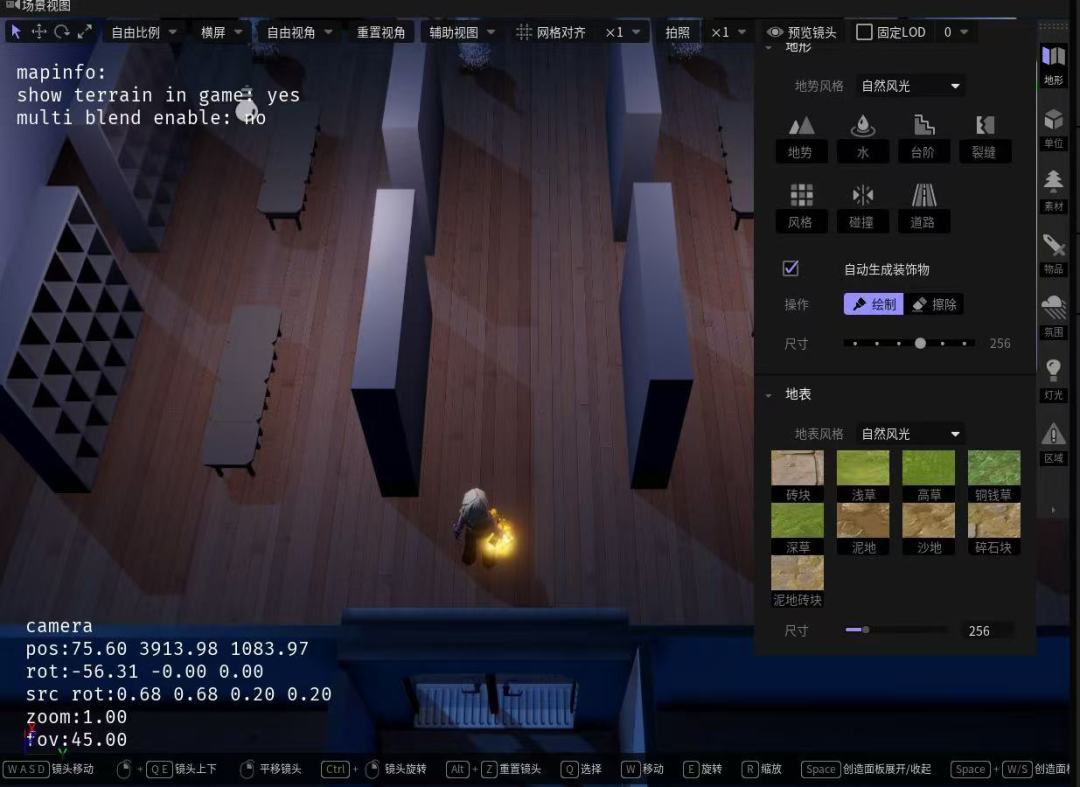Select the 水 water tool
The height and width of the screenshot is (787, 1080).
862,137
